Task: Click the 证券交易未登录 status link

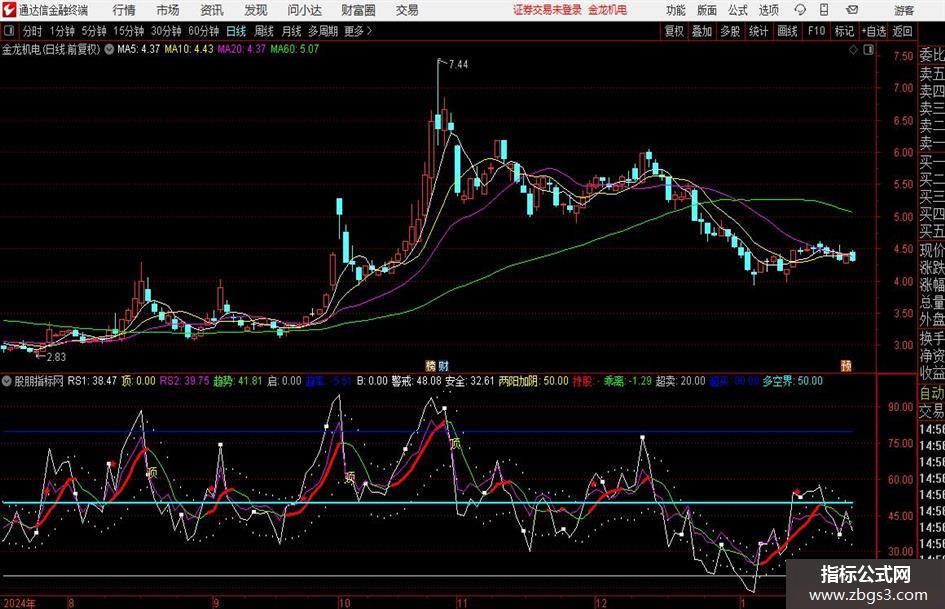Action: (547, 10)
